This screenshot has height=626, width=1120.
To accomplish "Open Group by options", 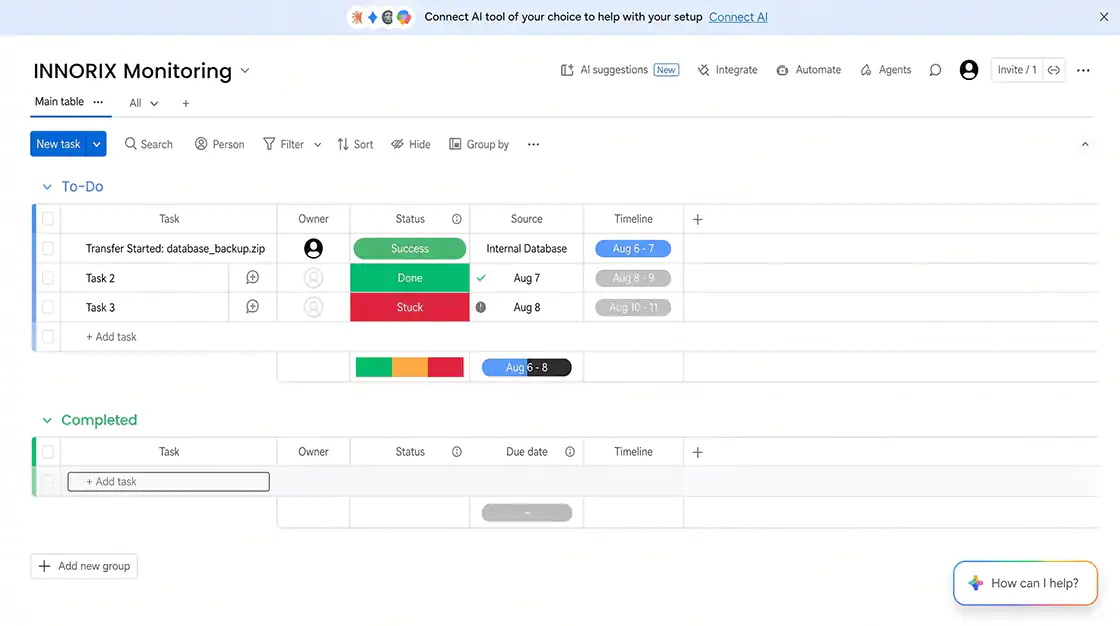I will pos(479,144).
